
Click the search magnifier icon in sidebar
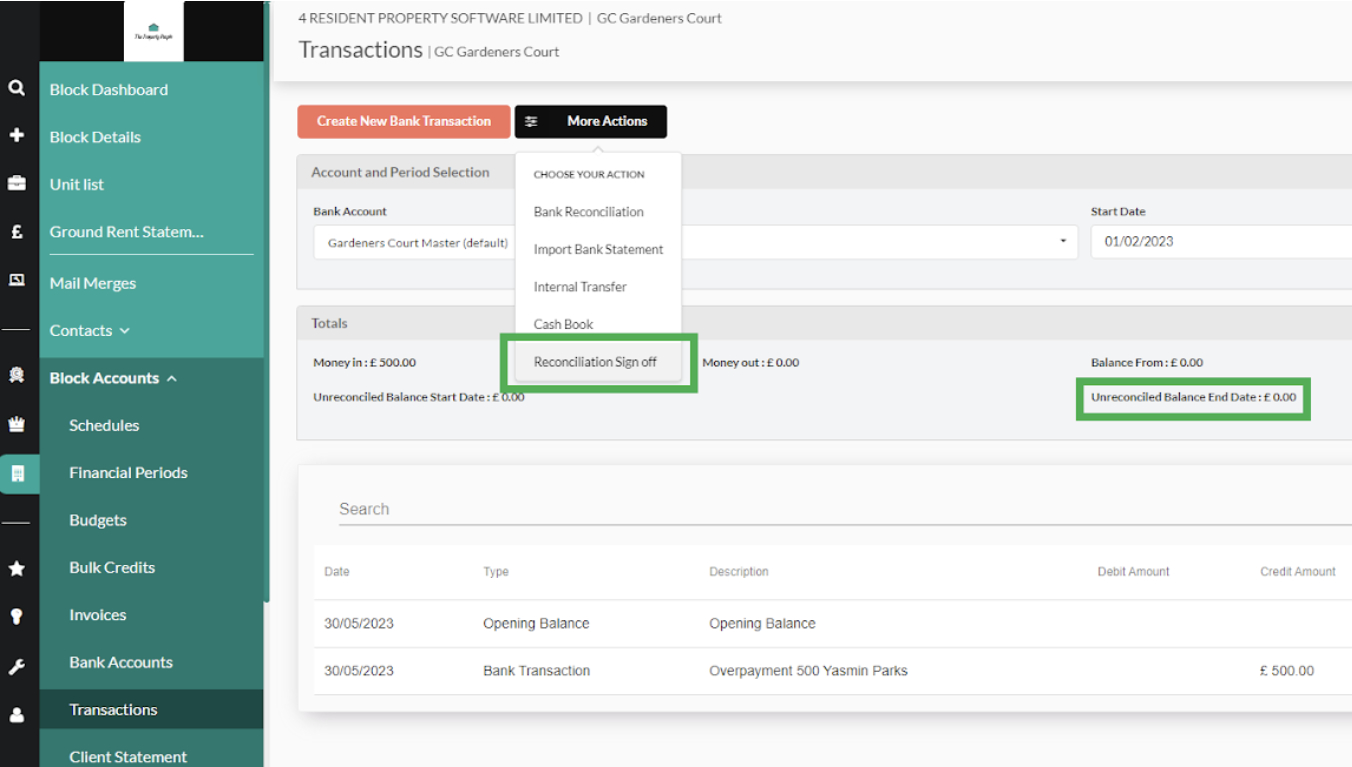tap(16, 88)
